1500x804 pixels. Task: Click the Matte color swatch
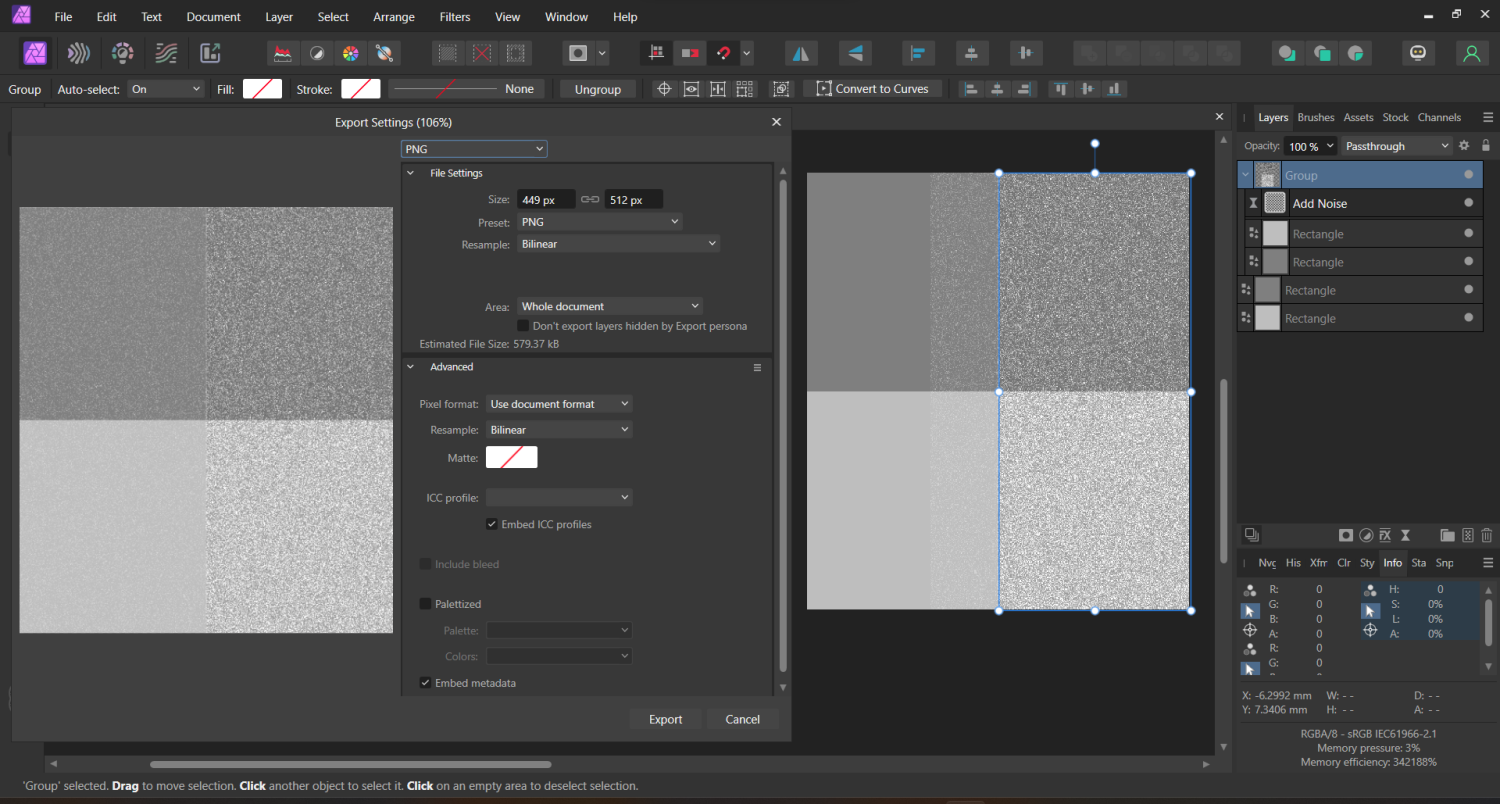[x=511, y=457]
